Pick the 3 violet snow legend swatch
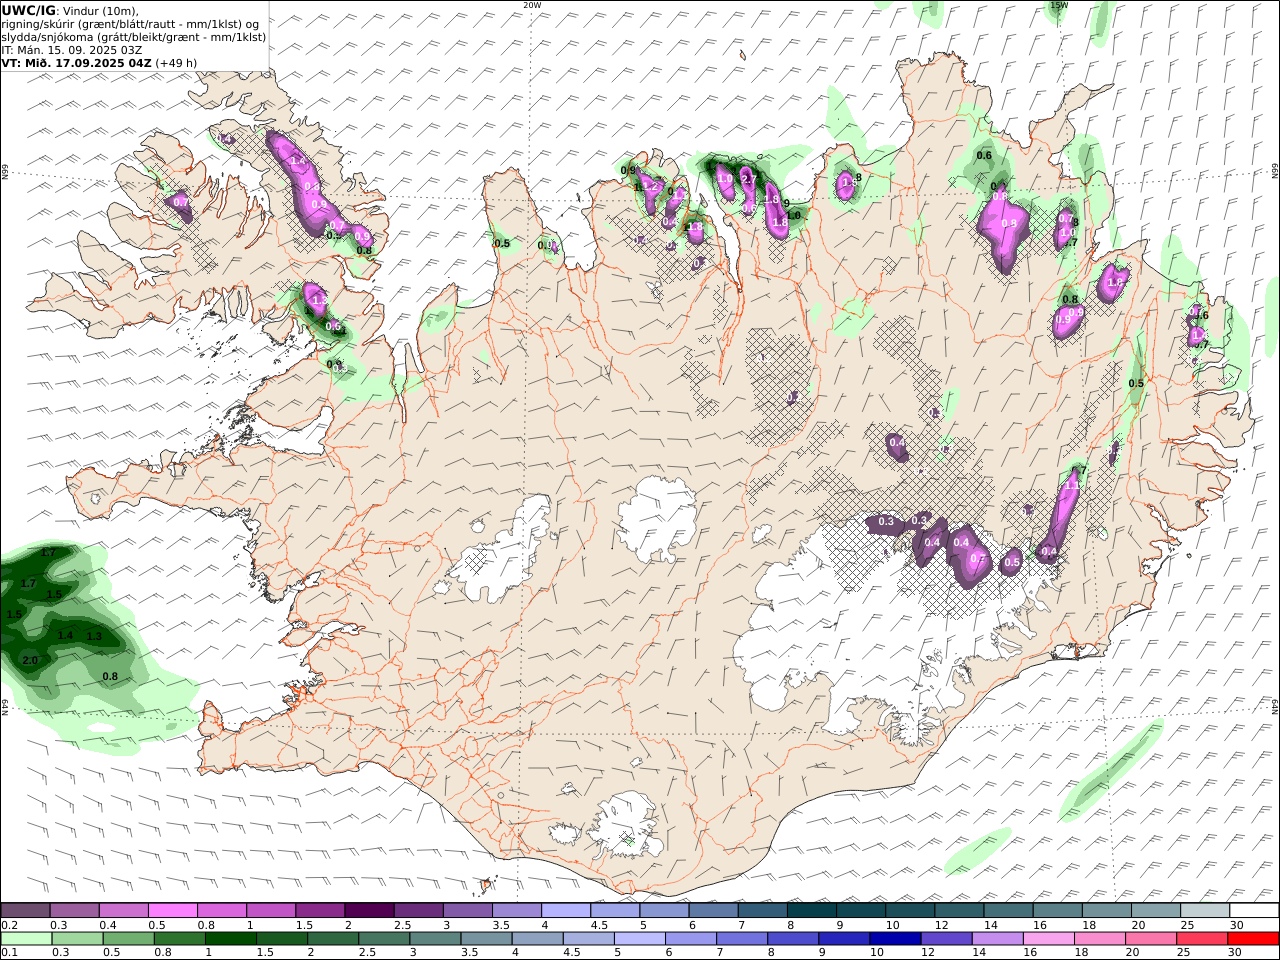Screen dimensions: 1280x960 (x=467, y=910)
